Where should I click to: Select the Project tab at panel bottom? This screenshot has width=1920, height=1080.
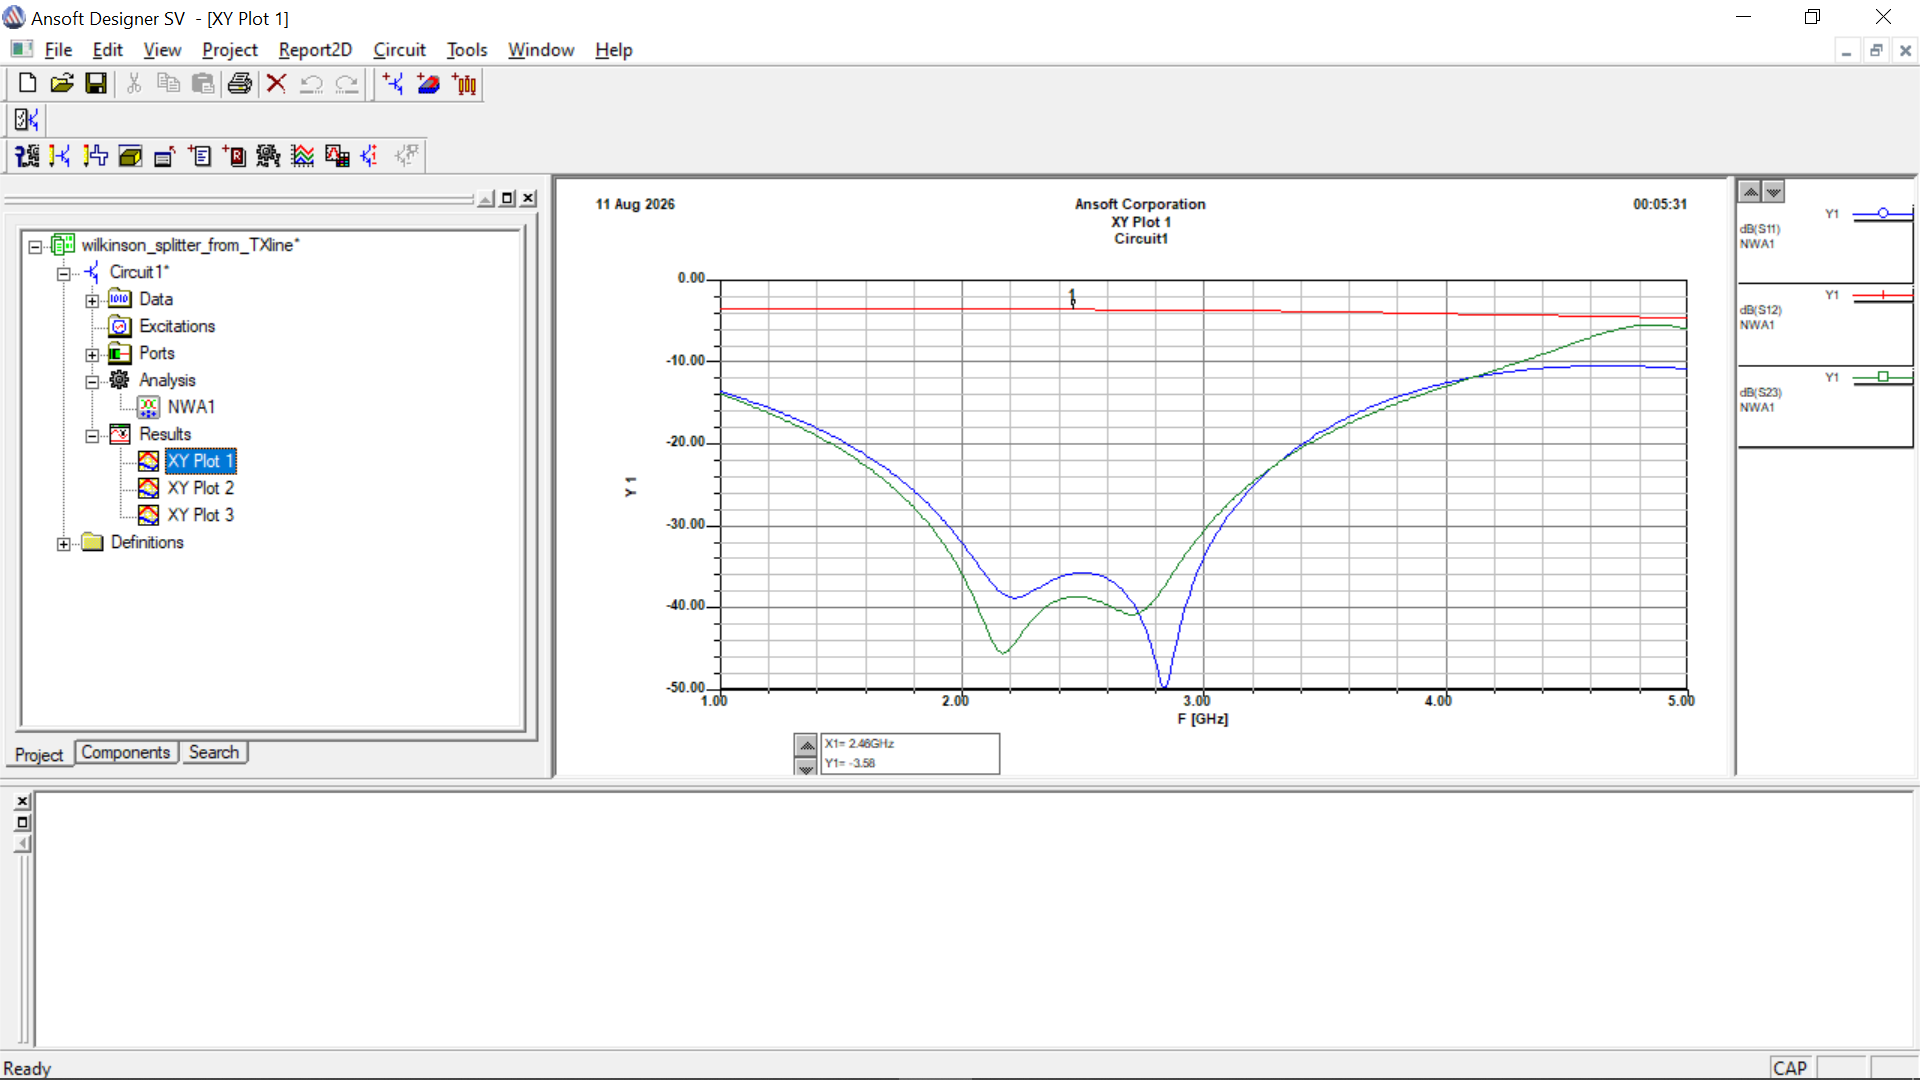39,755
